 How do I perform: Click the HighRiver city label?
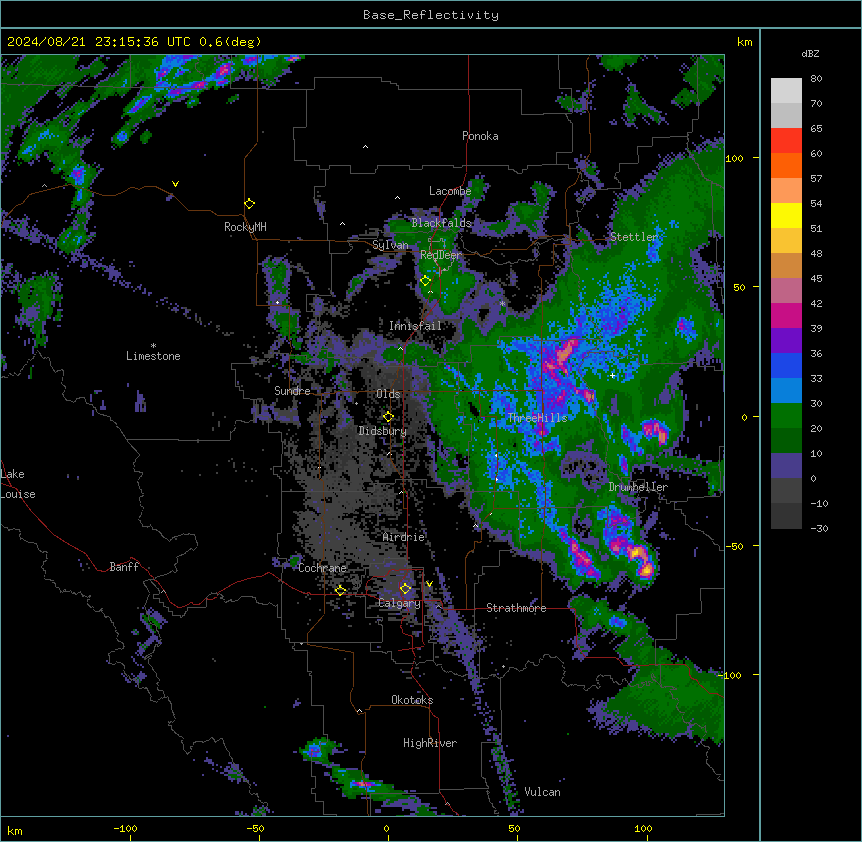pos(430,743)
